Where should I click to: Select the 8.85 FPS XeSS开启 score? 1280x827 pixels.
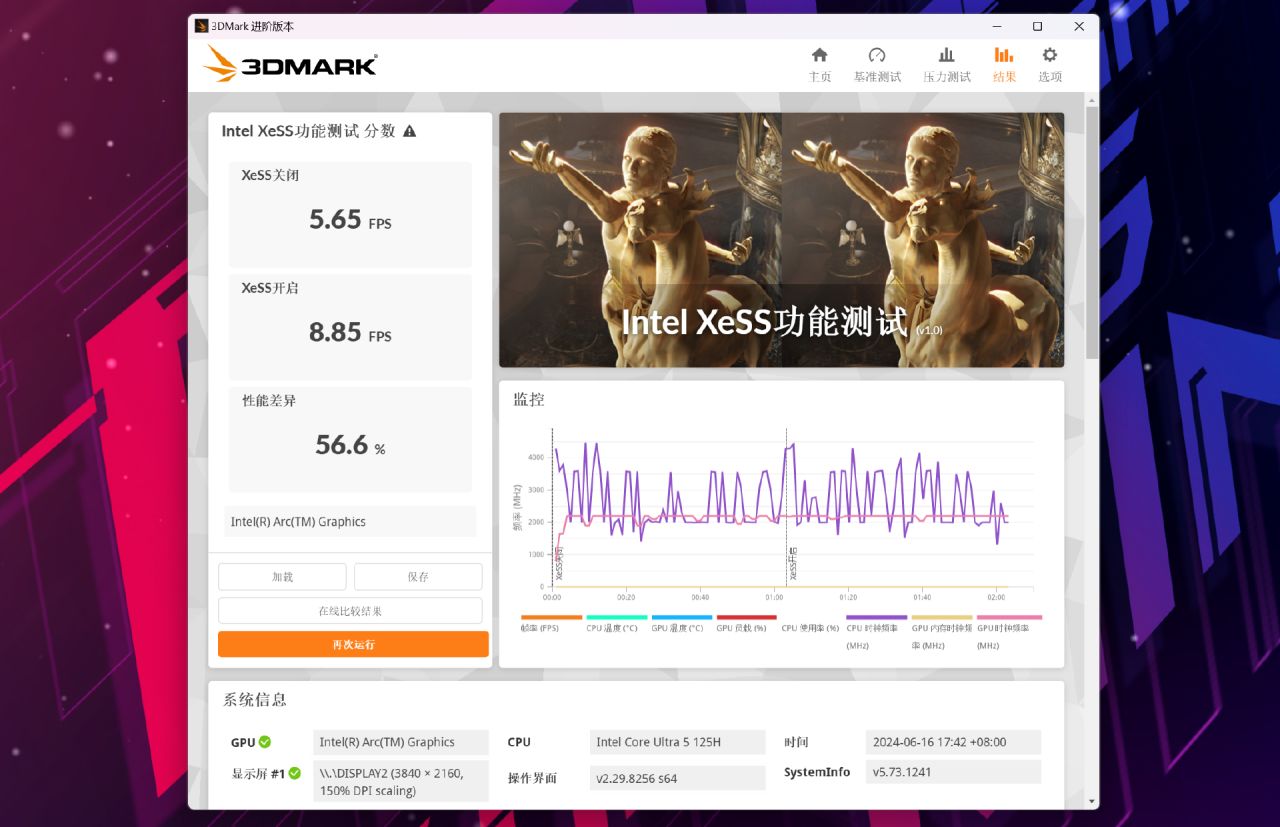[350, 332]
